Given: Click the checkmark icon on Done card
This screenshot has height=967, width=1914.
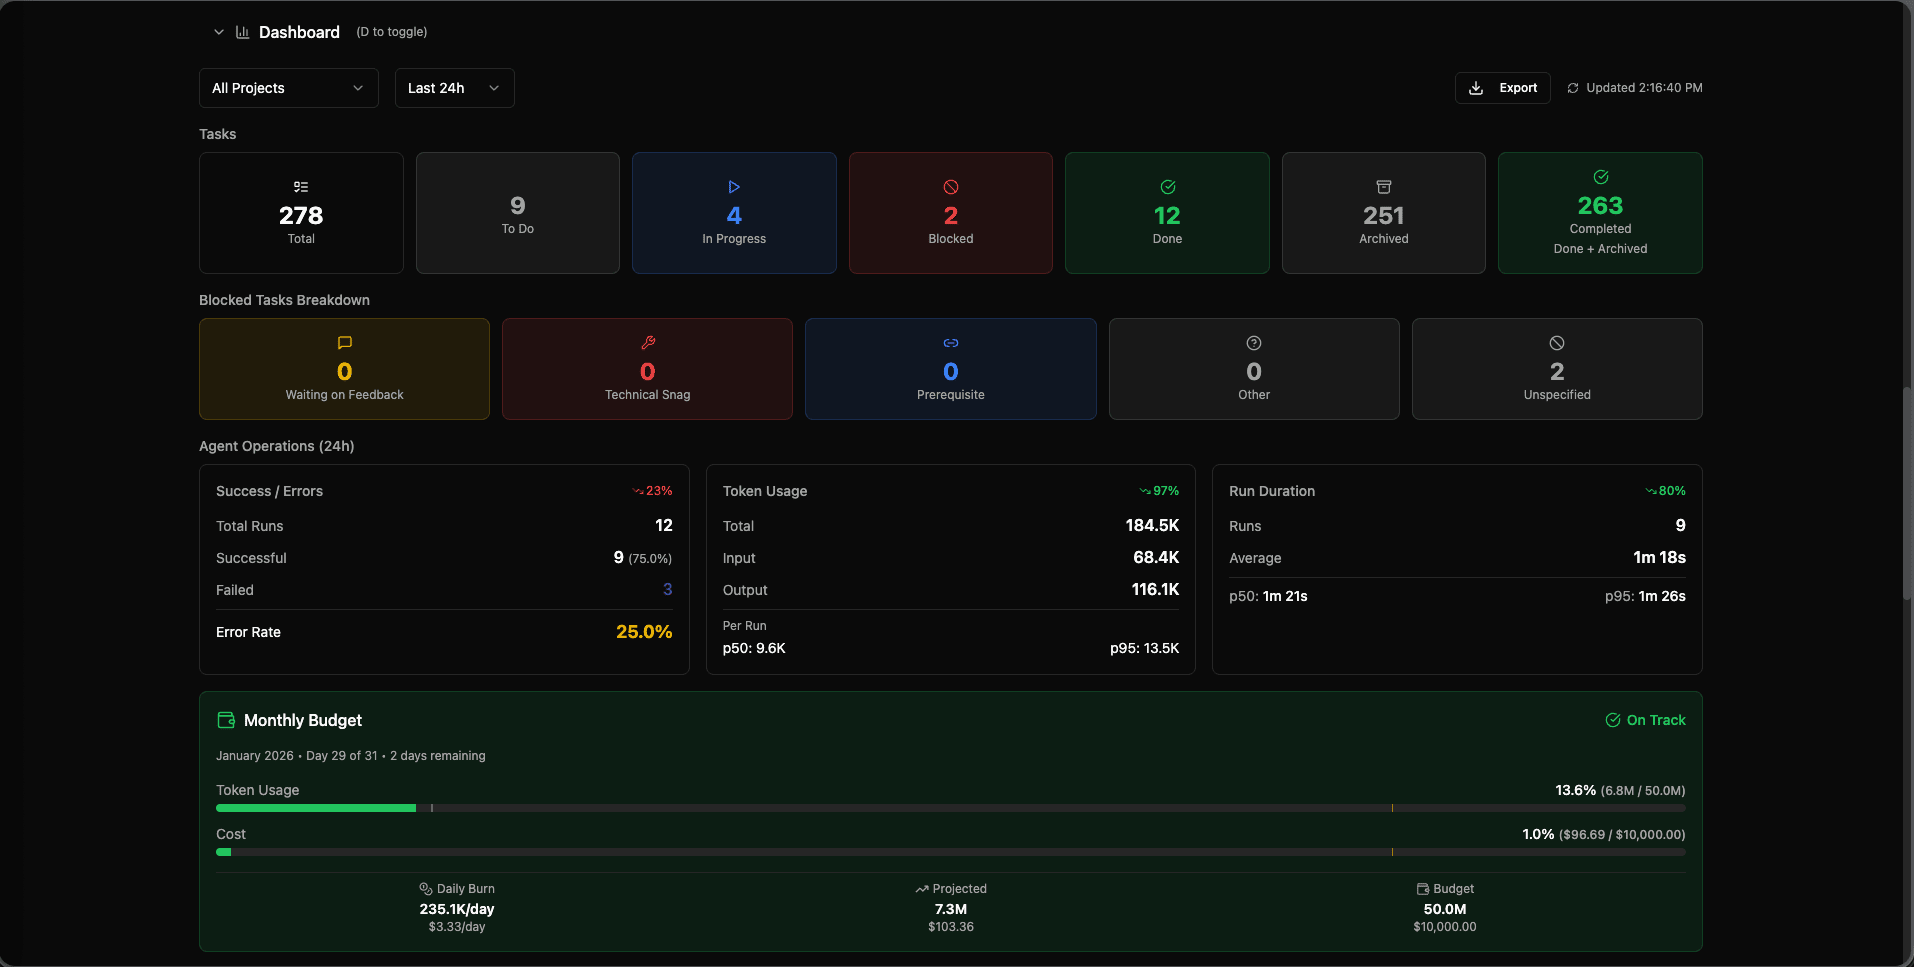Looking at the screenshot, I should (1167, 187).
